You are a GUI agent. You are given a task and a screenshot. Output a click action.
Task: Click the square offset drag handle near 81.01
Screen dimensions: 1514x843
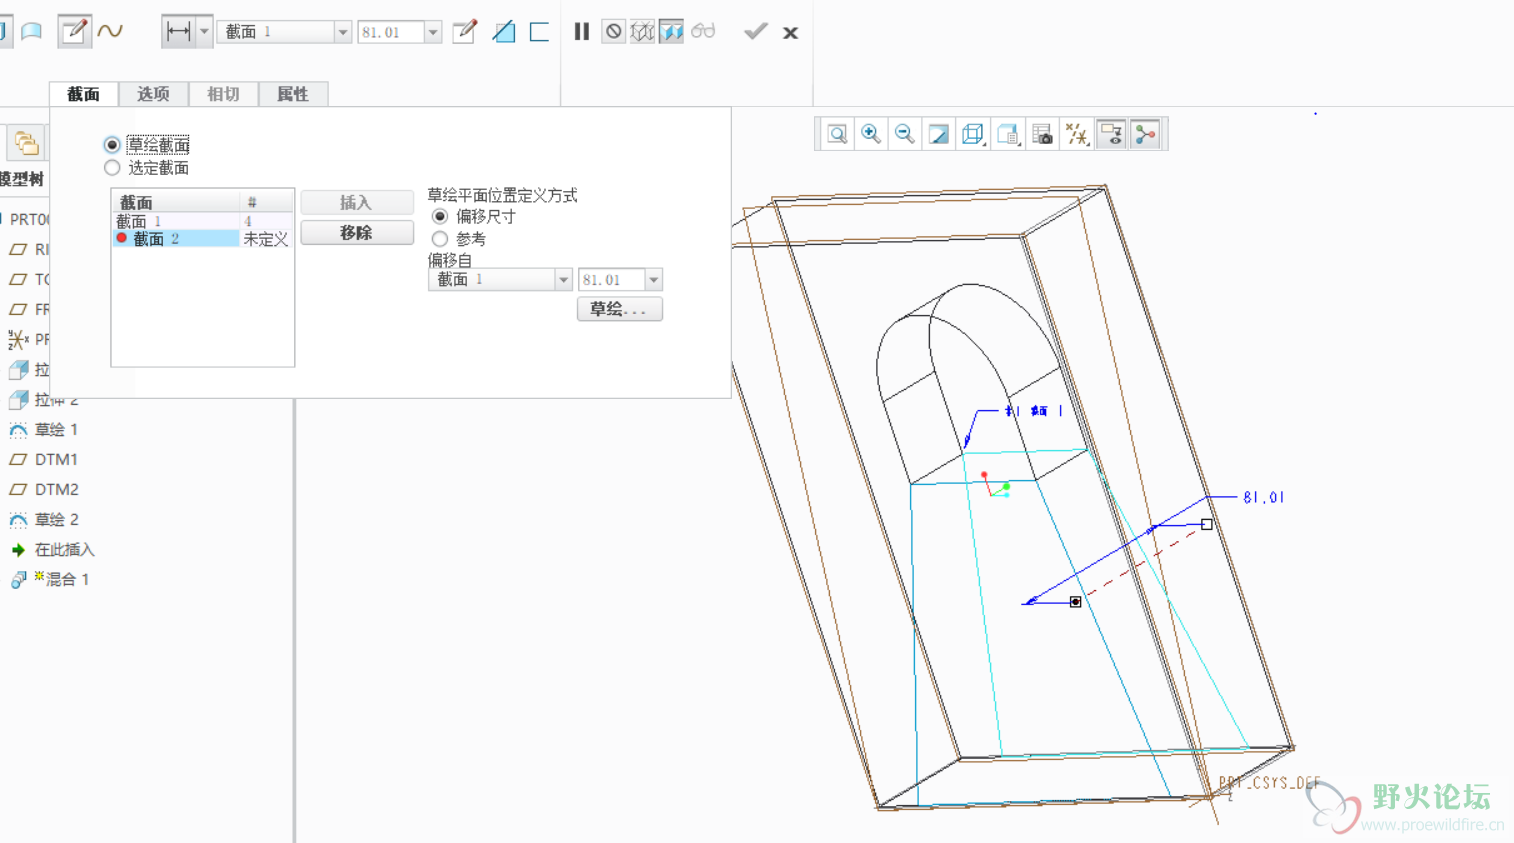coord(1207,524)
